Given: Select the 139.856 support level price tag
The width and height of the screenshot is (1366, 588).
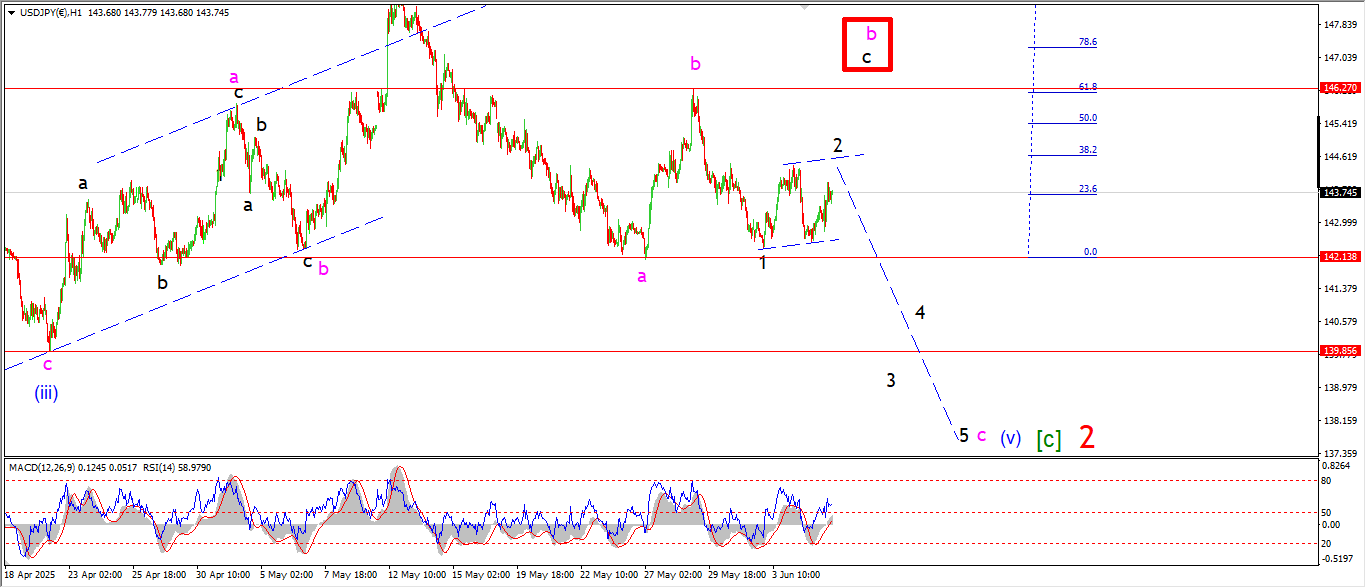Looking at the screenshot, I should coord(1338,351).
